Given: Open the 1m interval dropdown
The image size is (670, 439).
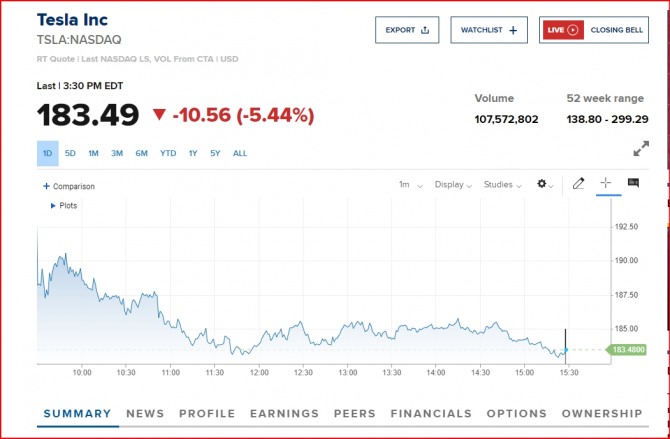Looking at the screenshot, I should [x=410, y=185].
